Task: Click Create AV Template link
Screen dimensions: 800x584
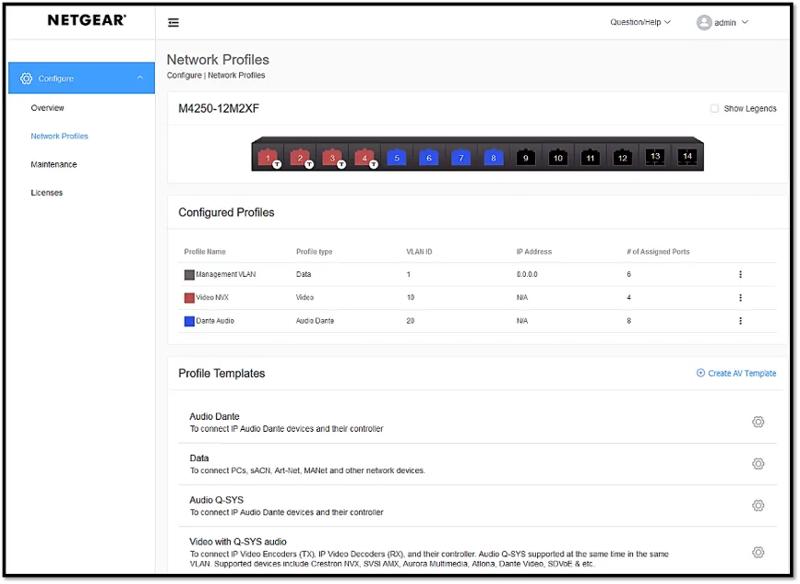Action: click(736, 373)
